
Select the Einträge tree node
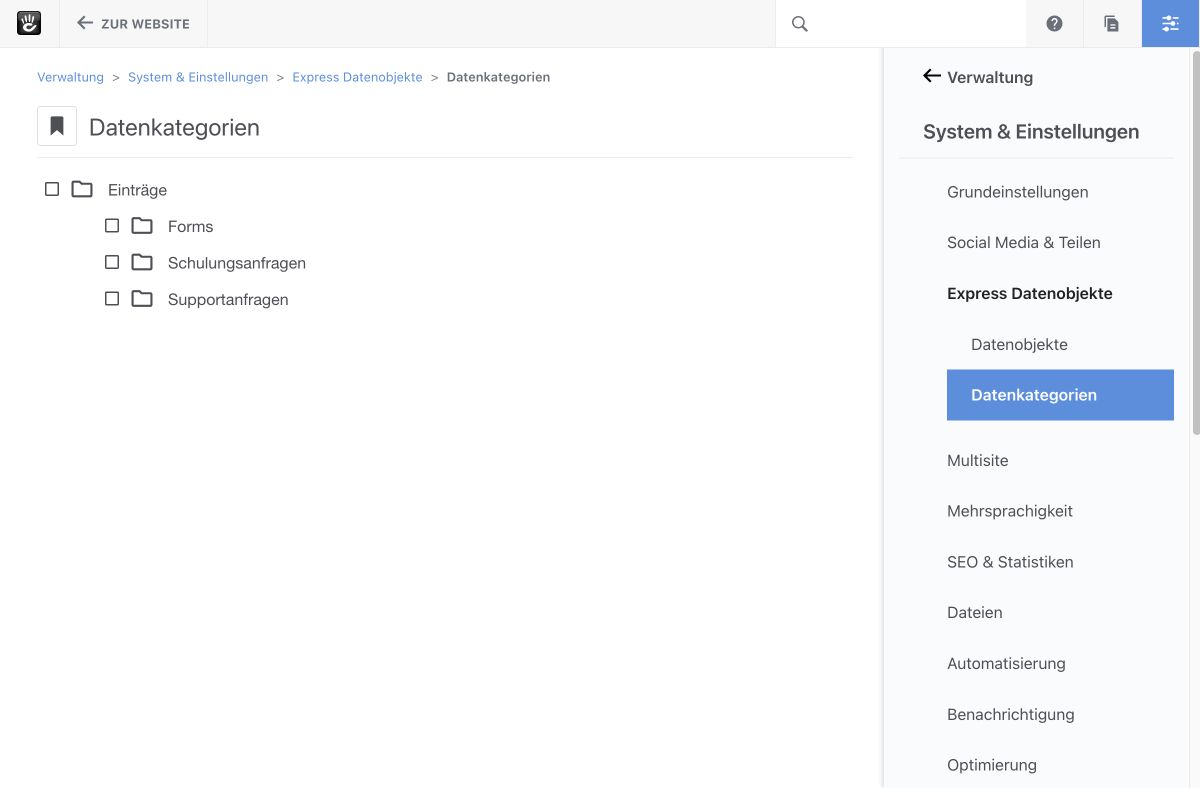click(x=137, y=190)
